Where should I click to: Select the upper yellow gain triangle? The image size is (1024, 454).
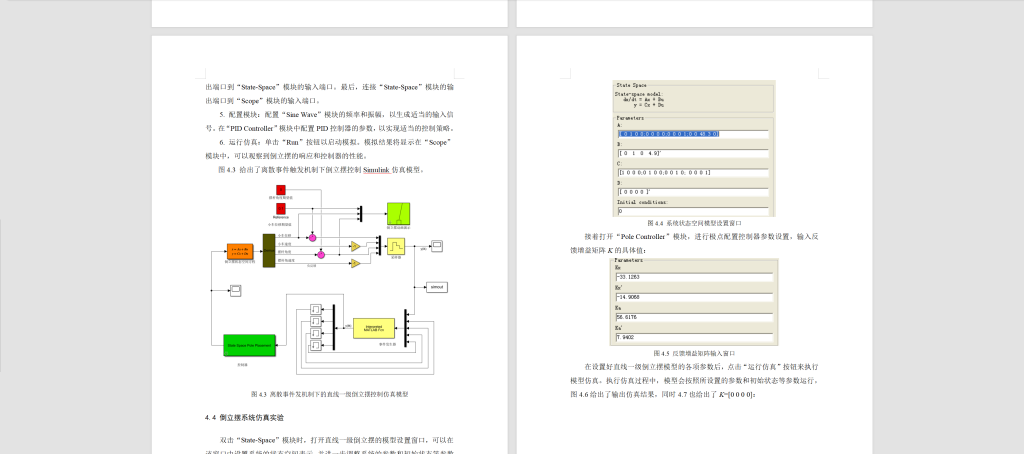coord(355,246)
